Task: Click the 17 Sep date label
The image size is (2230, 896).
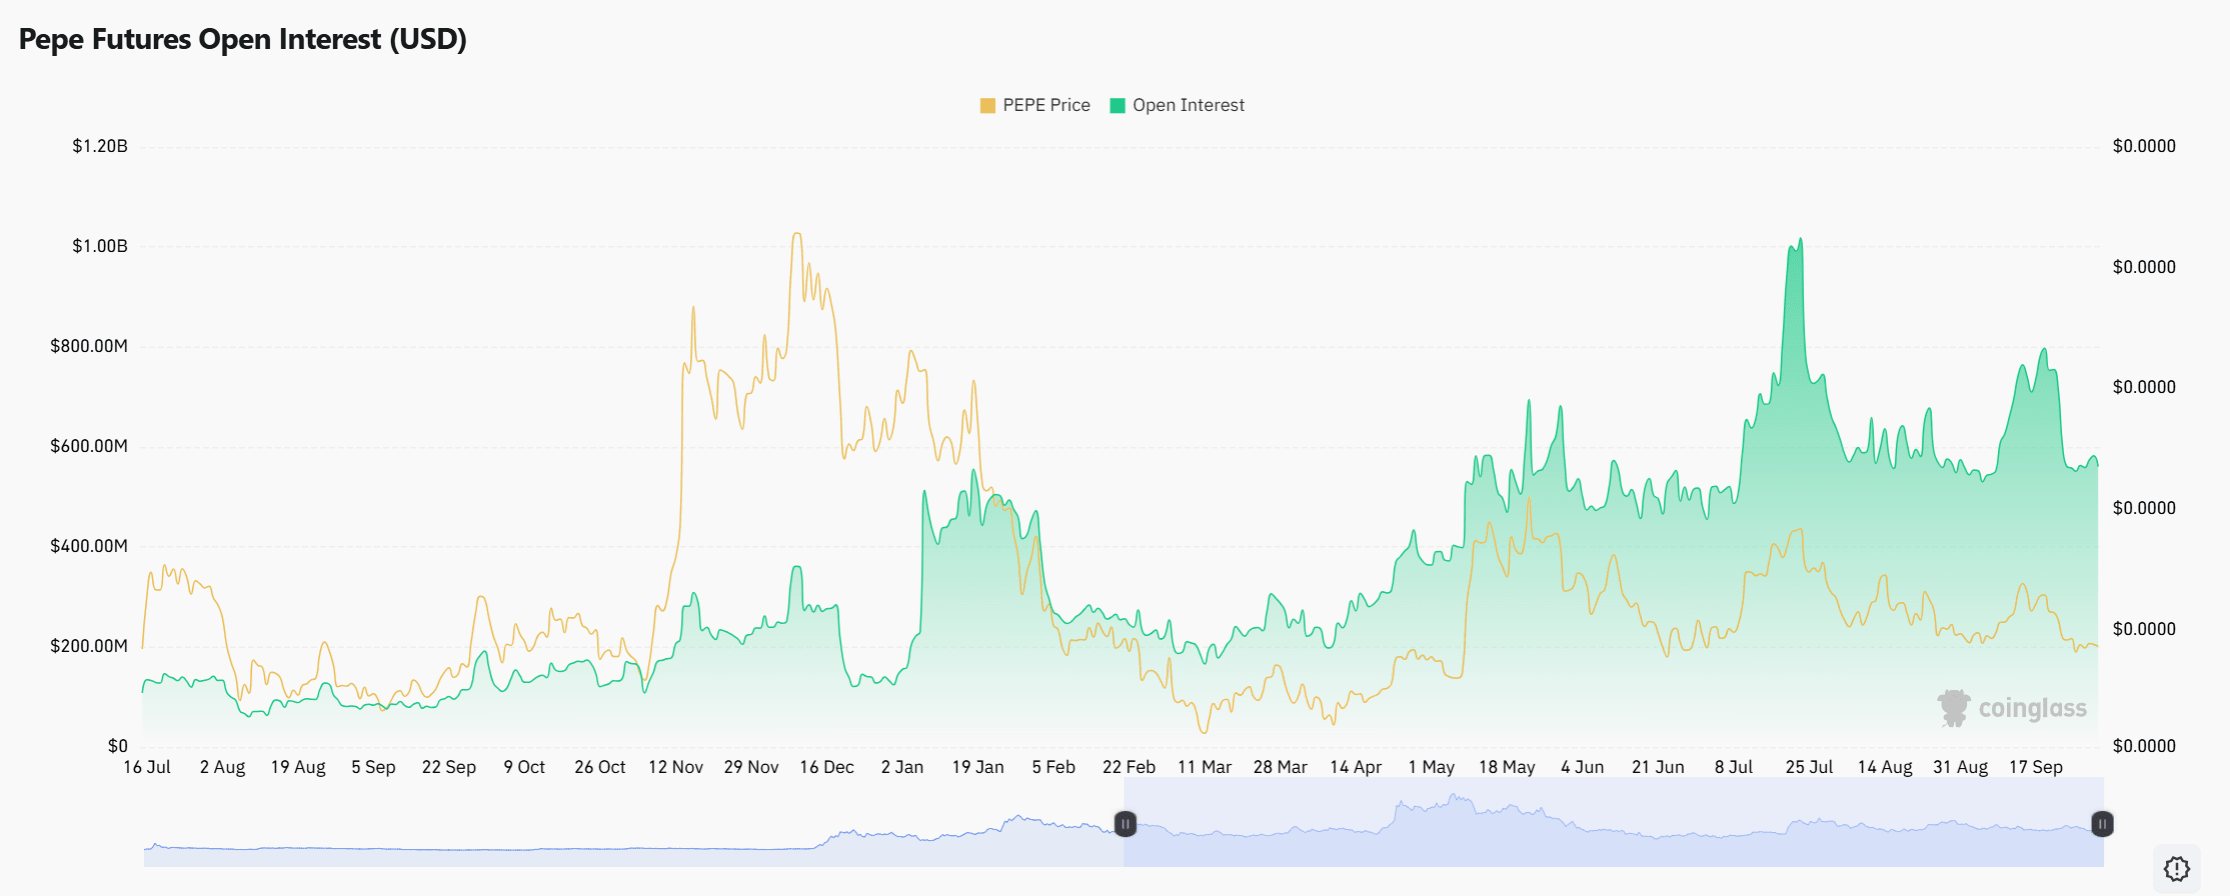Action: click(x=2036, y=767)
